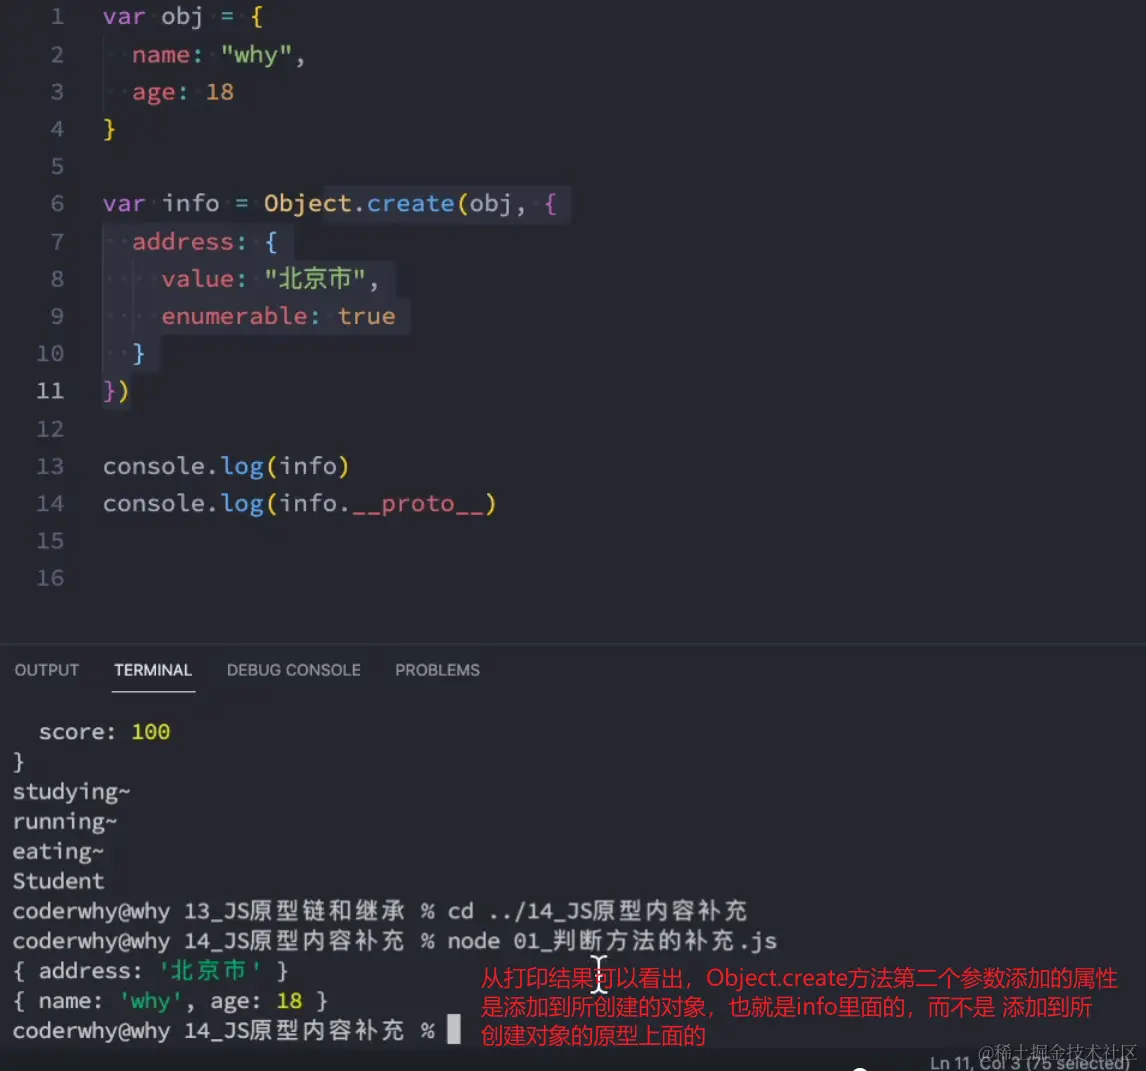The image size is (1146, 1071).
Task: Click the { address: '北京市' } output
Action: pyautogui.click(x=151, y=971)
